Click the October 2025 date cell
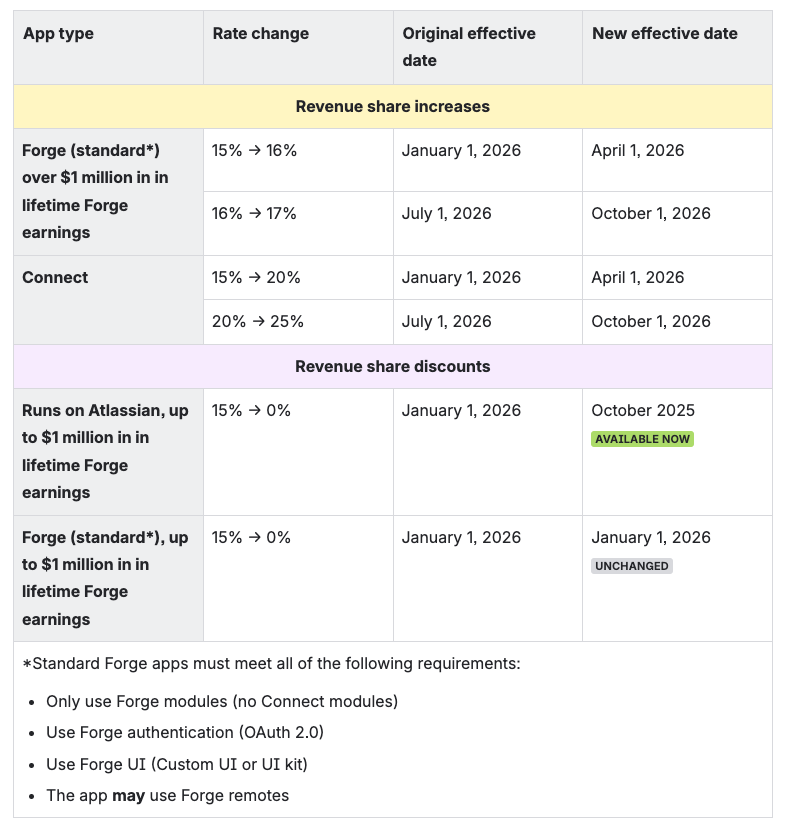Viewport: 787px width, 836px height. point(643,411)
